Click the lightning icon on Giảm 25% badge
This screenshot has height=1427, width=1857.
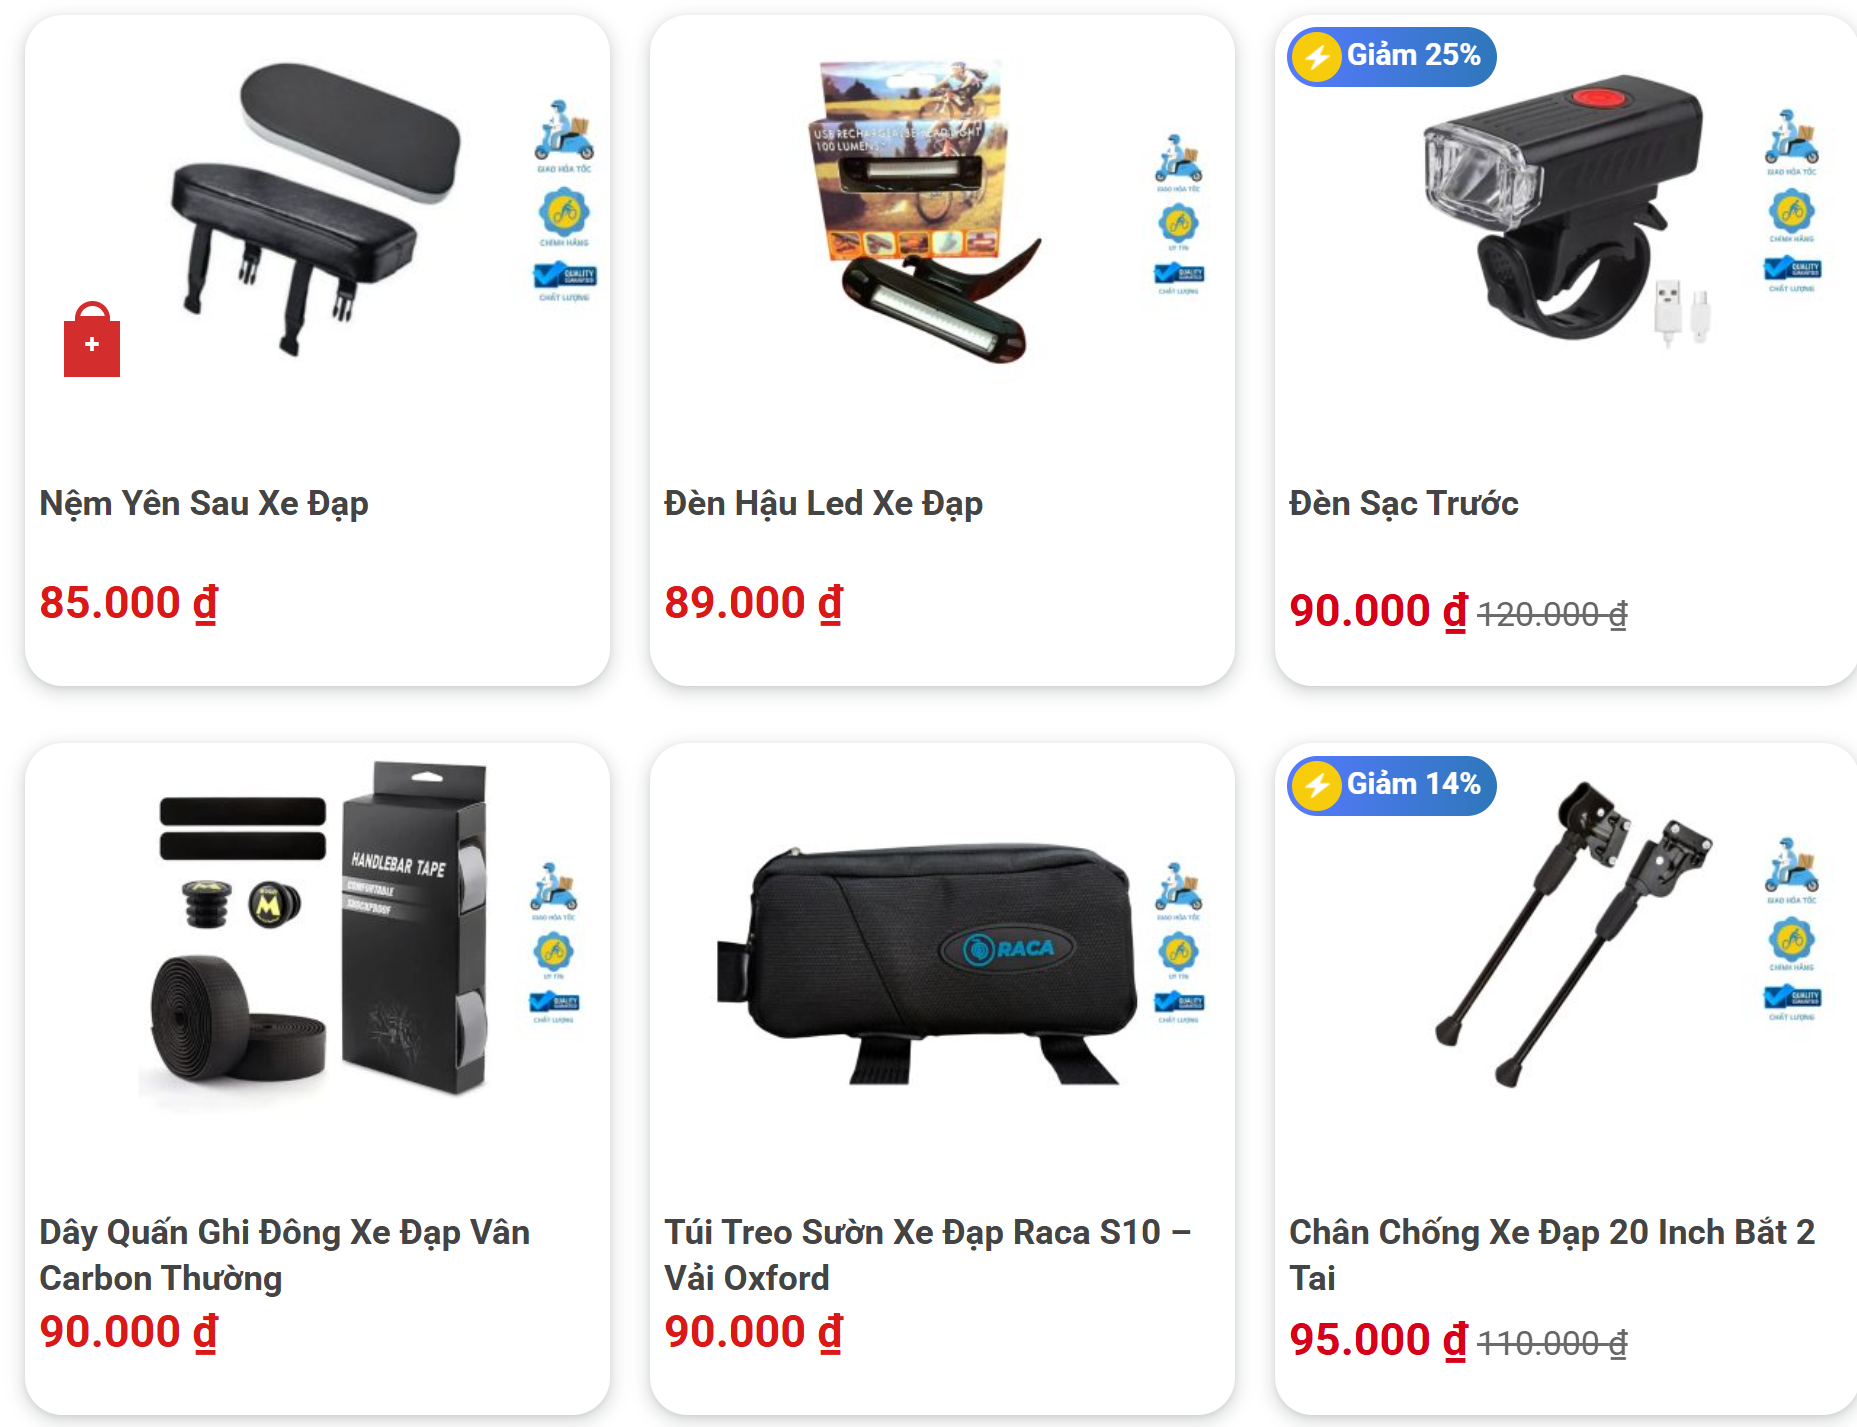(1317, 57)
